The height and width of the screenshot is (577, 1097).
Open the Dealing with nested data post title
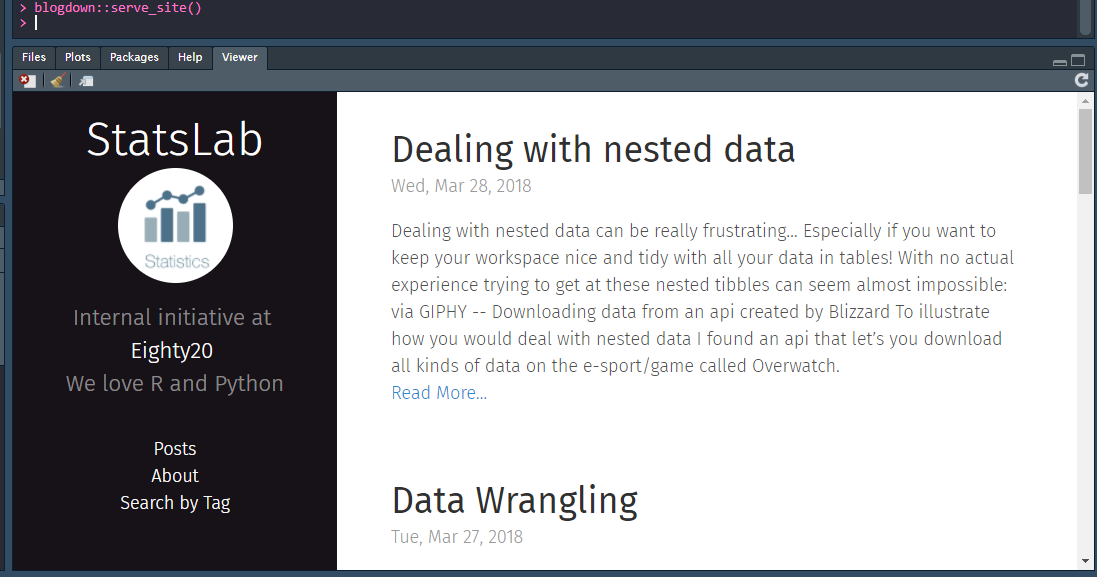tap(593, 150)
